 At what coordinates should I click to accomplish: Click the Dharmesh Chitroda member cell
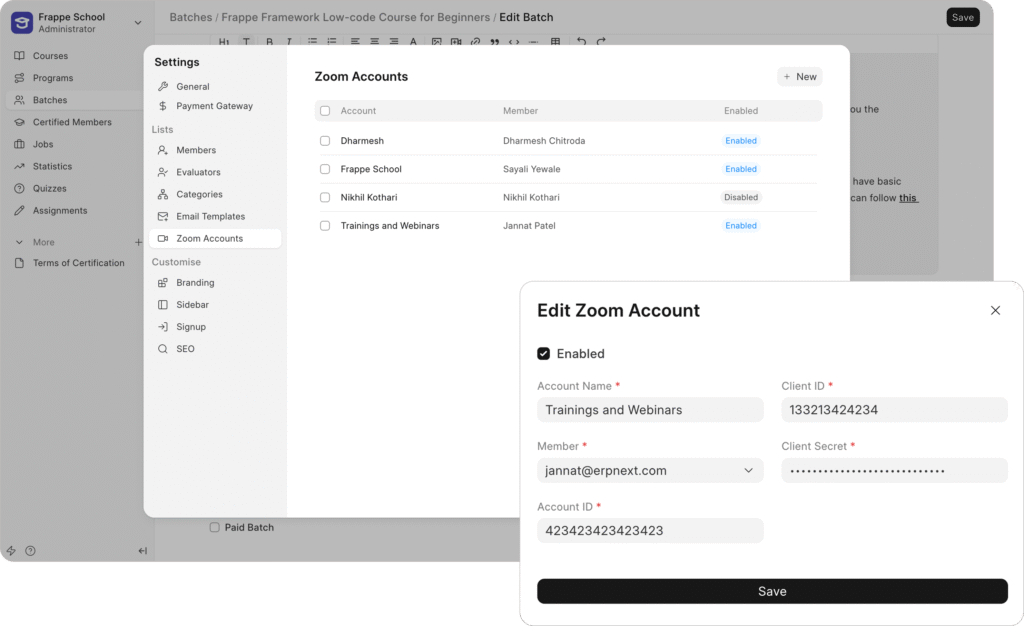[543, 141]
